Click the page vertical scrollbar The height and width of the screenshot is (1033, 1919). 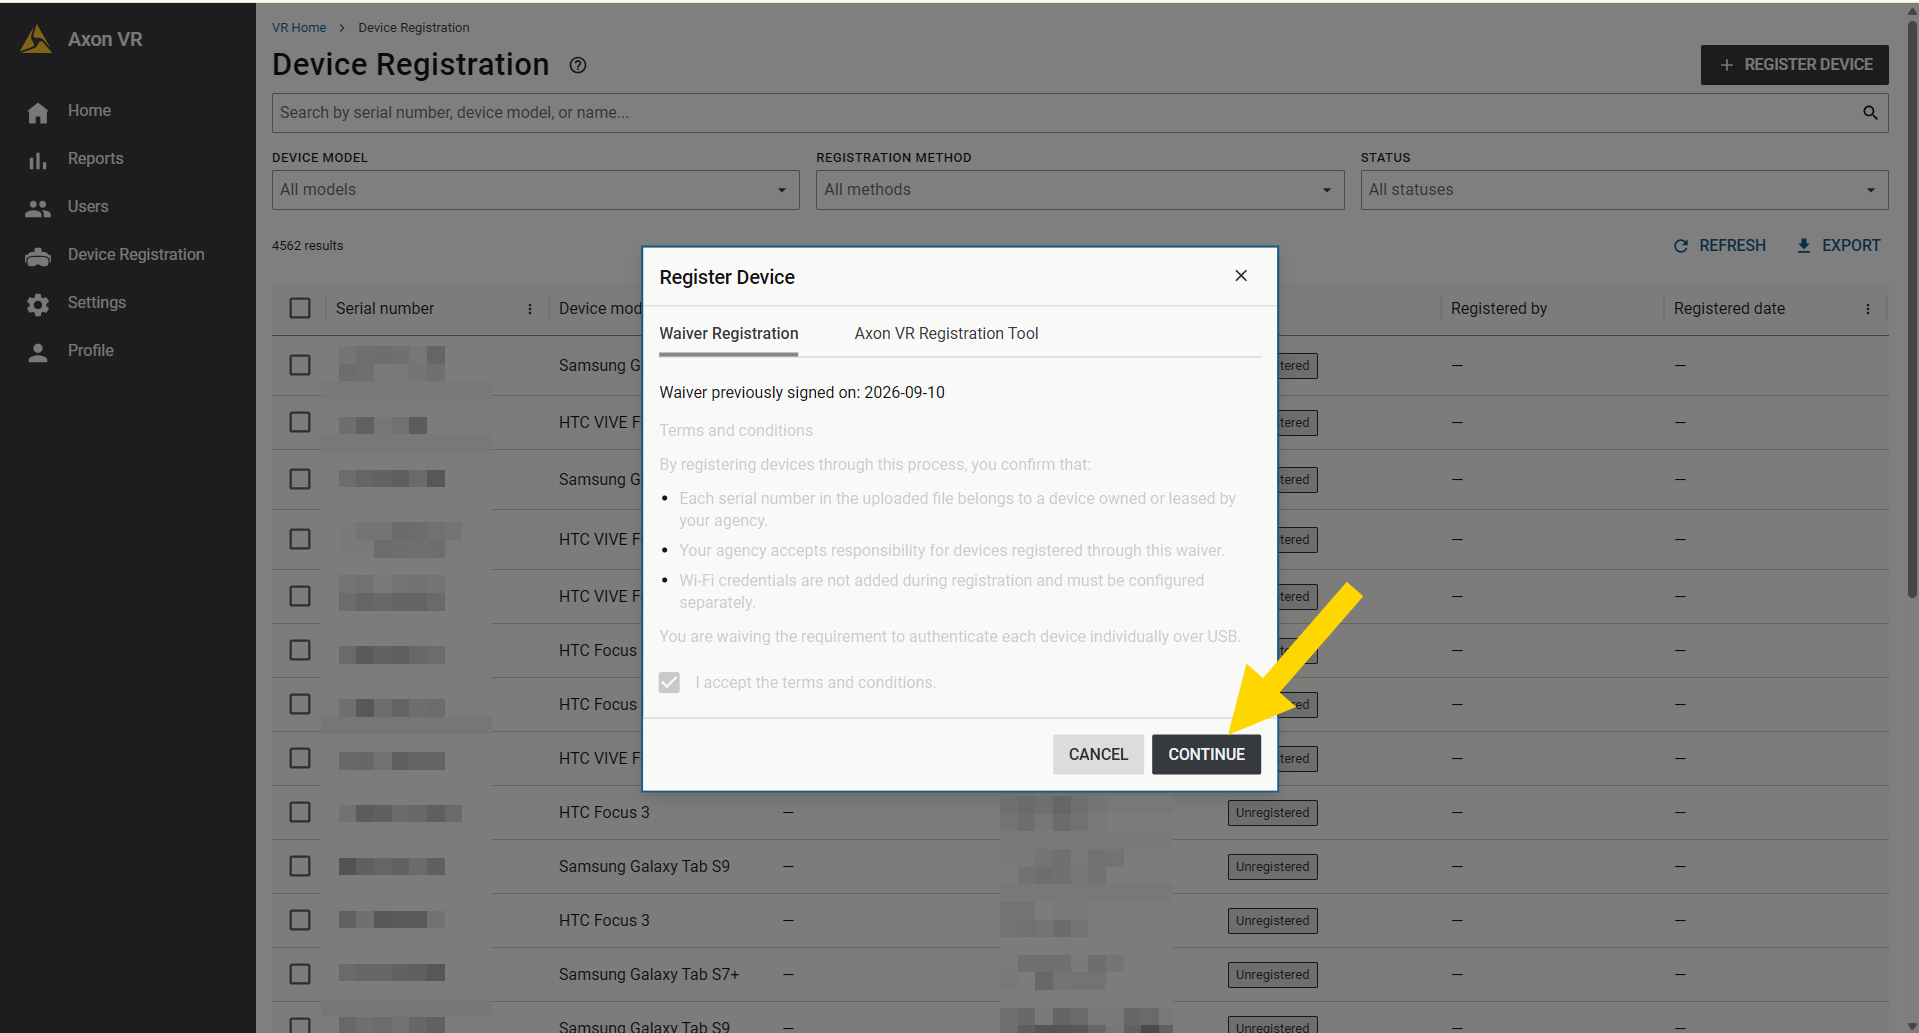[1912, 310]
